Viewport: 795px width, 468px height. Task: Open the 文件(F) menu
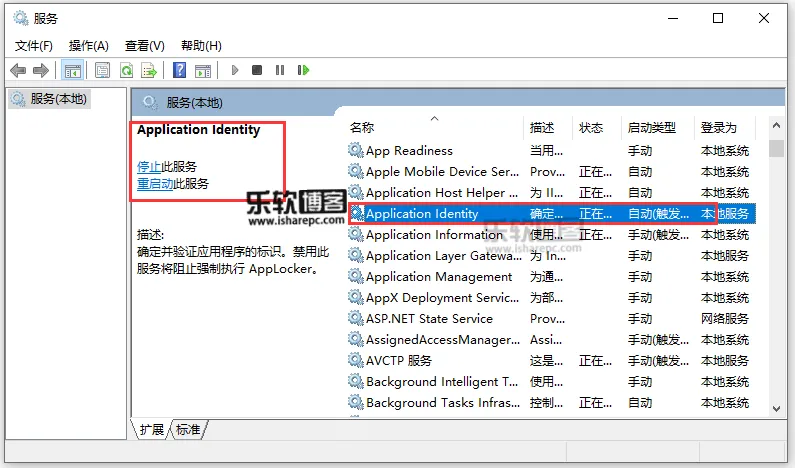click(33, 46)
